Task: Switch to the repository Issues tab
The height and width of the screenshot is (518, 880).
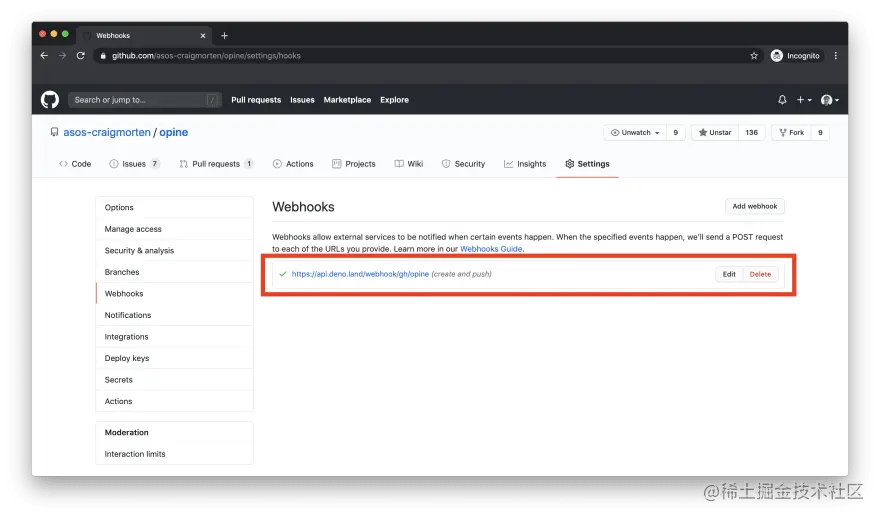Action: [x=134, y=164]
